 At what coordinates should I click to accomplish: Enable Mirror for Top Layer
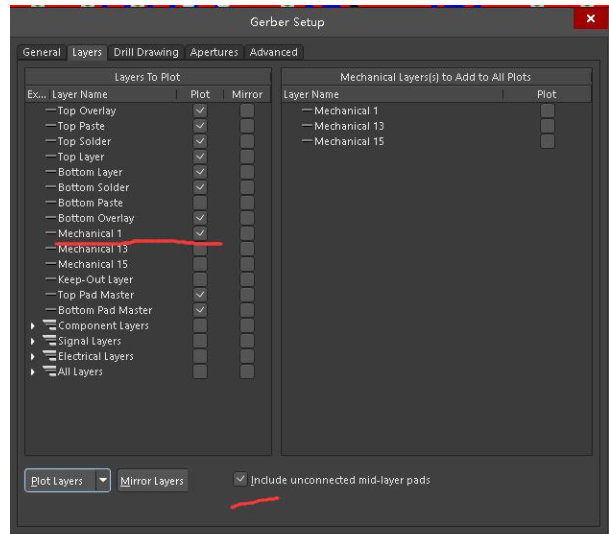[247, 157]
